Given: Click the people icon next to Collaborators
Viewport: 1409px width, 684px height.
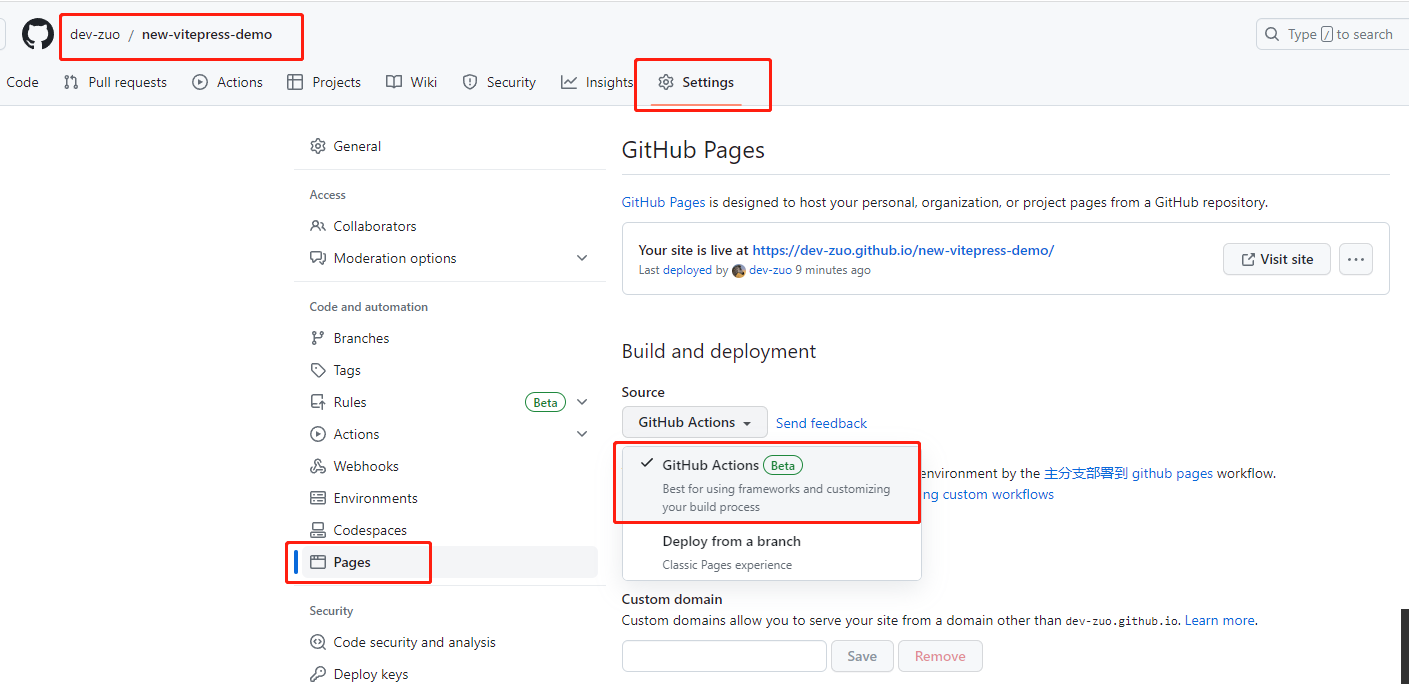Looking at the screenshot, I should [318, 226].
